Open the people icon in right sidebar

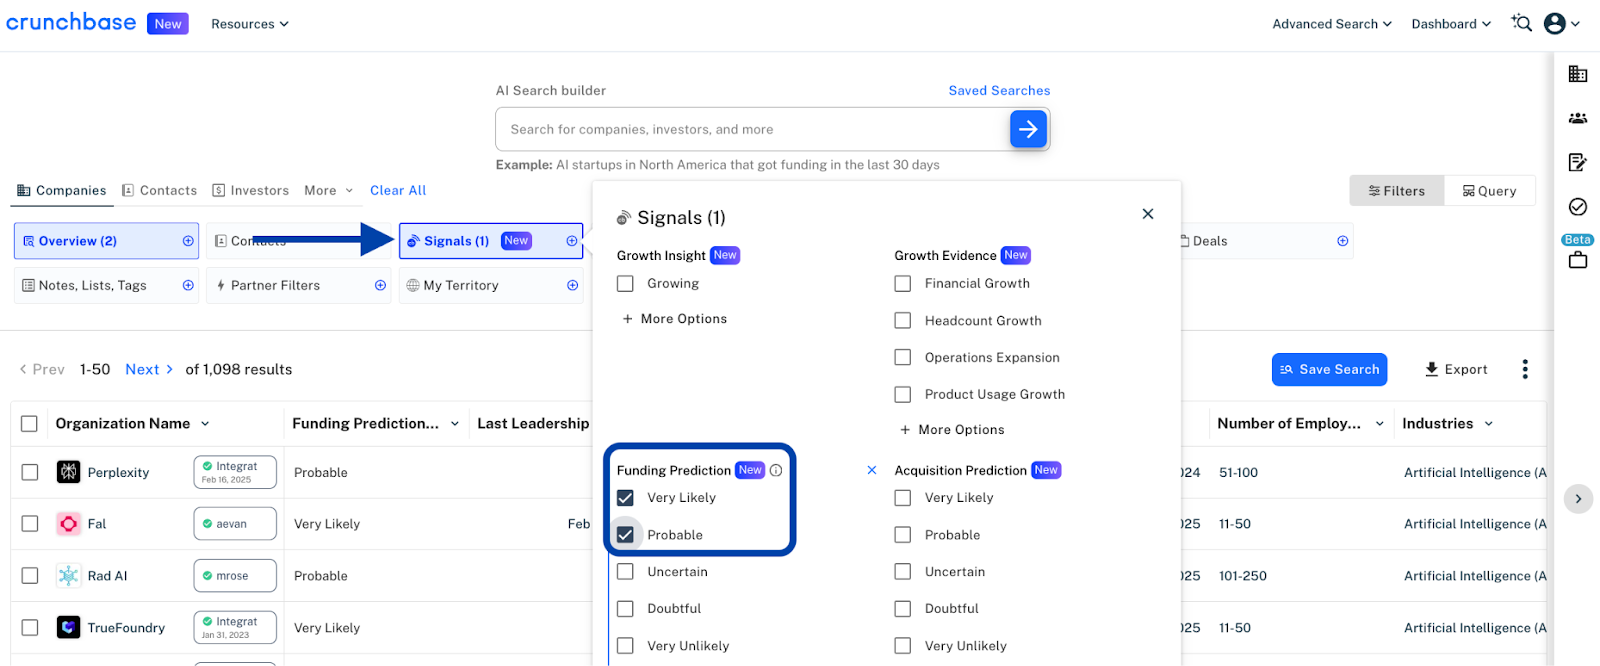(1578, 118)
